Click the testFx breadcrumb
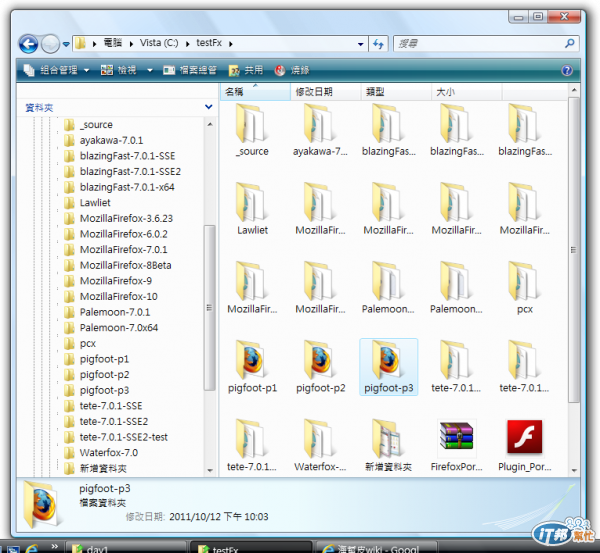The image size is (600, 553). coord(209,43)
